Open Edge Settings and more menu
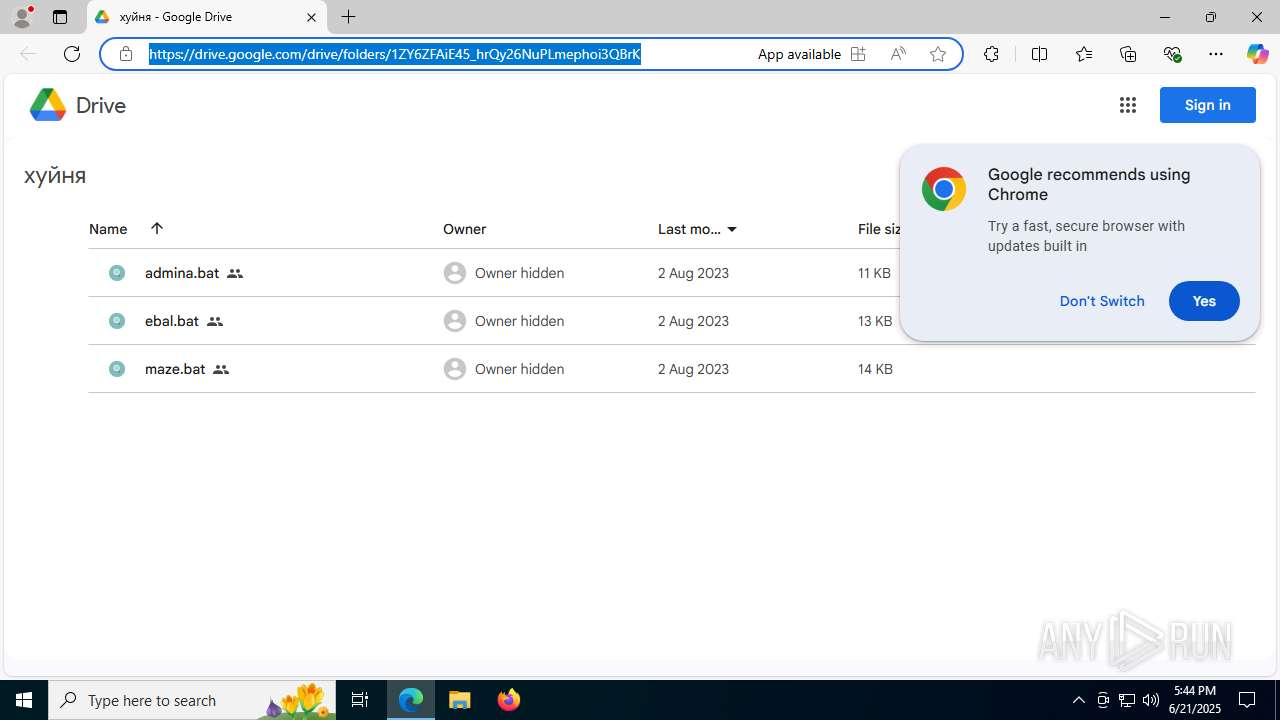 point(1216,54)
